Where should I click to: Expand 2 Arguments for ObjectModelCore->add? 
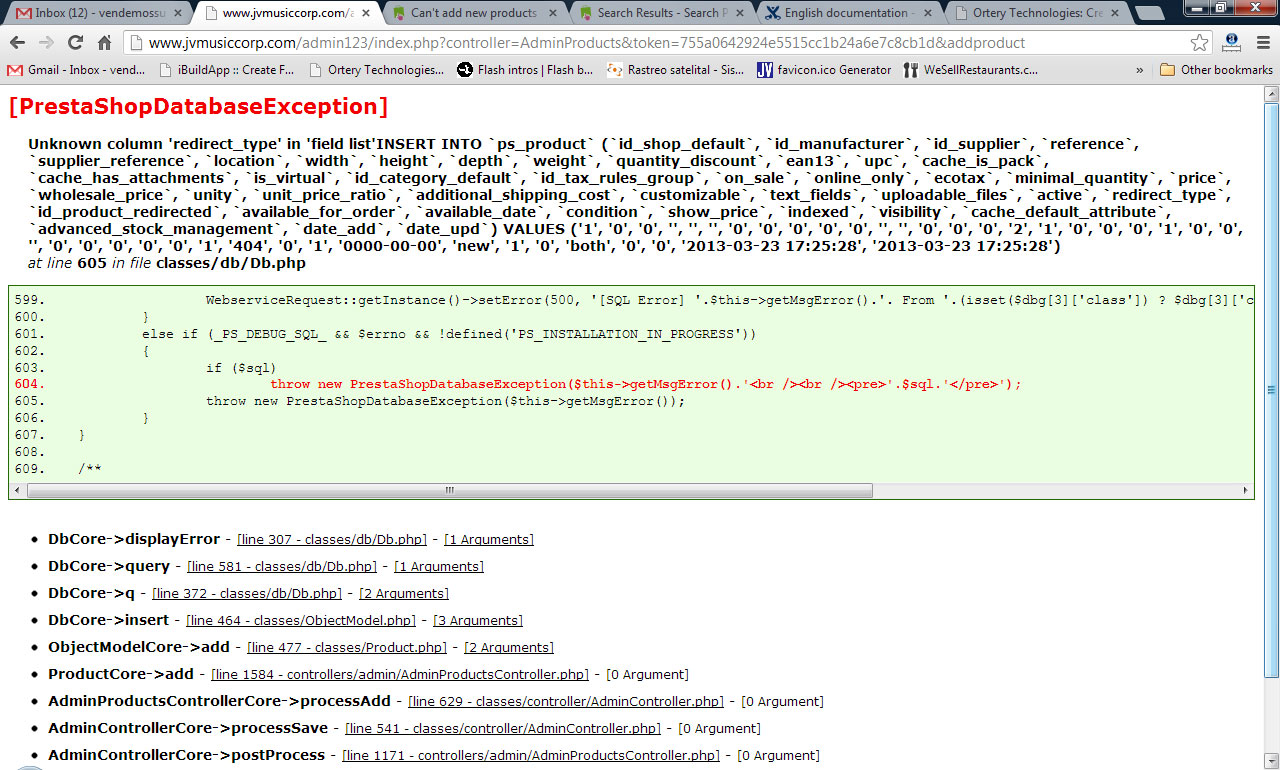coord(509,648)
